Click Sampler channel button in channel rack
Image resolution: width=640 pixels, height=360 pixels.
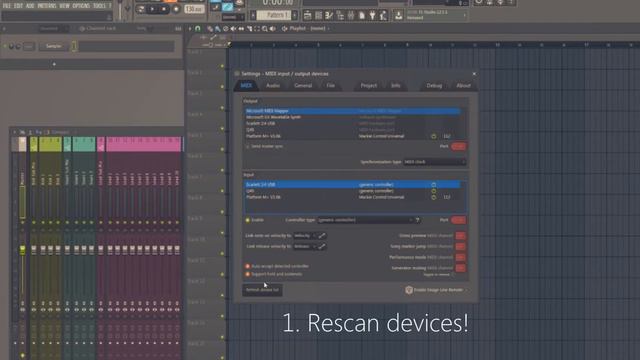tap(53, 46)
